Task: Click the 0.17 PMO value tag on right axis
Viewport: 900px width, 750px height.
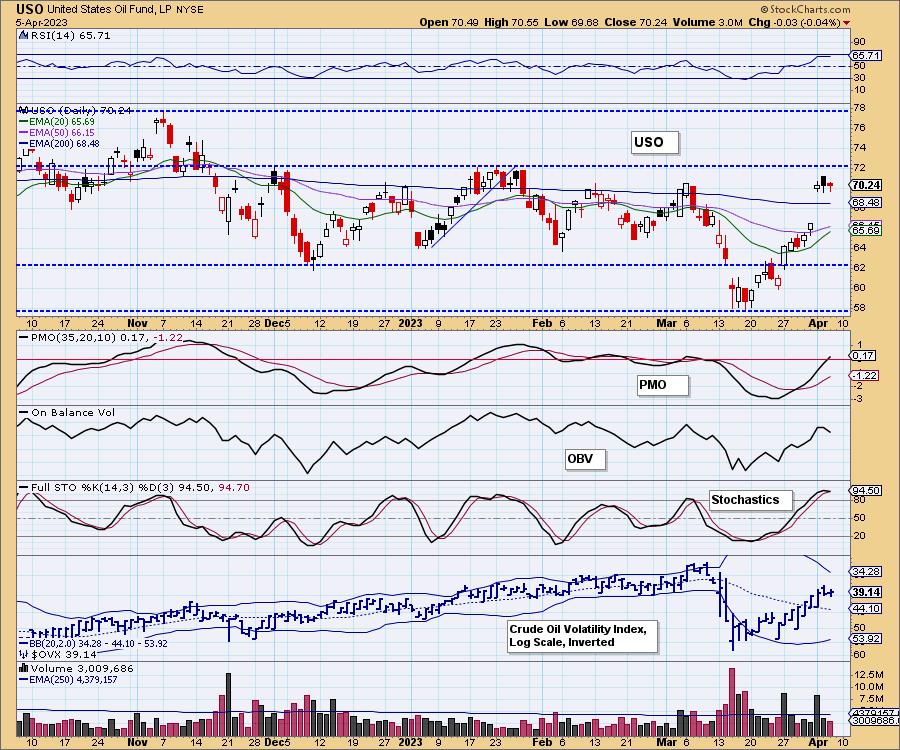Action: (862, 356)
